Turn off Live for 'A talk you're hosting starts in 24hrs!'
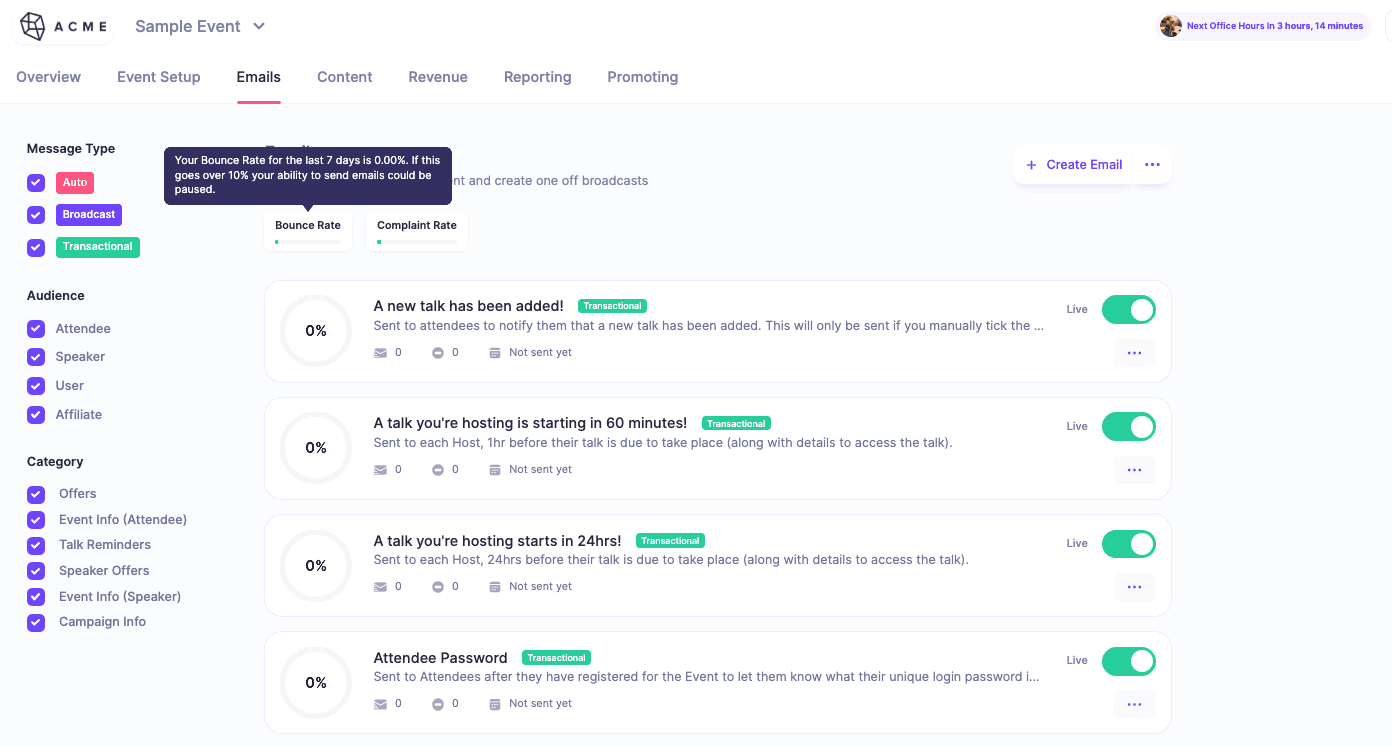Screen dimensions: 1392x746 coord(1128,544)
